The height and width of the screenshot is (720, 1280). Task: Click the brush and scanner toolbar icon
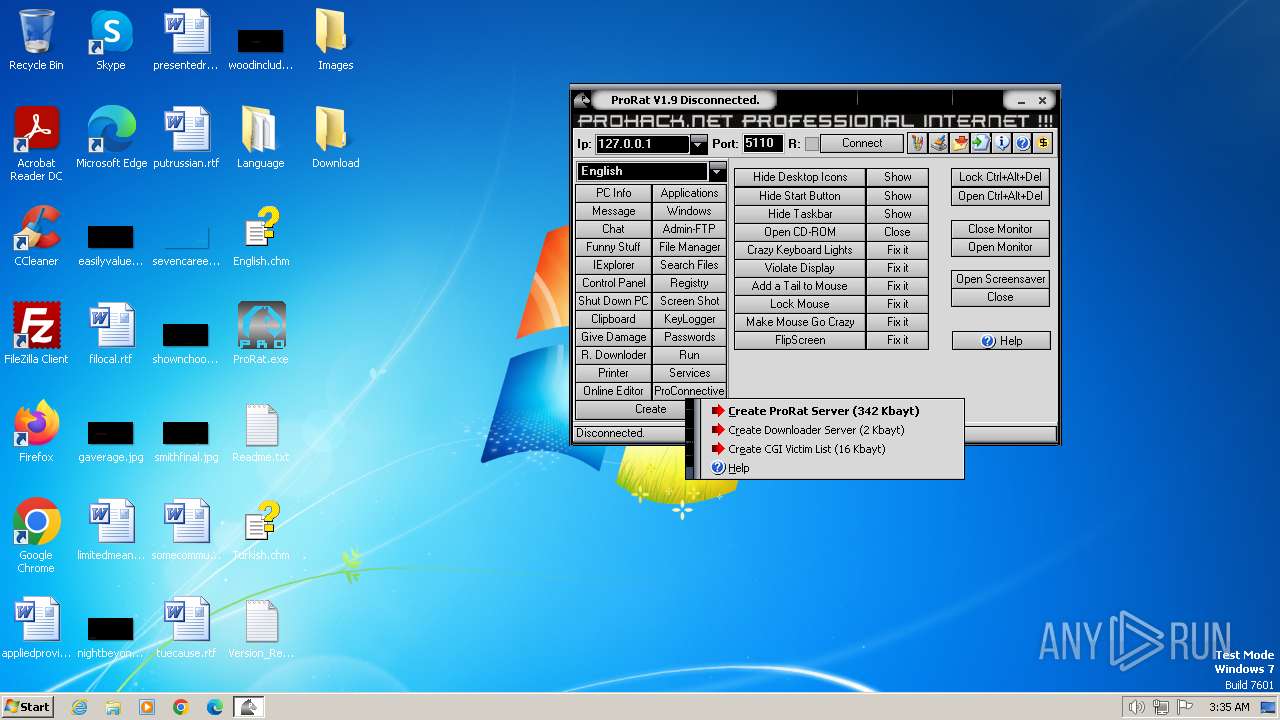[x=938, y=144]
